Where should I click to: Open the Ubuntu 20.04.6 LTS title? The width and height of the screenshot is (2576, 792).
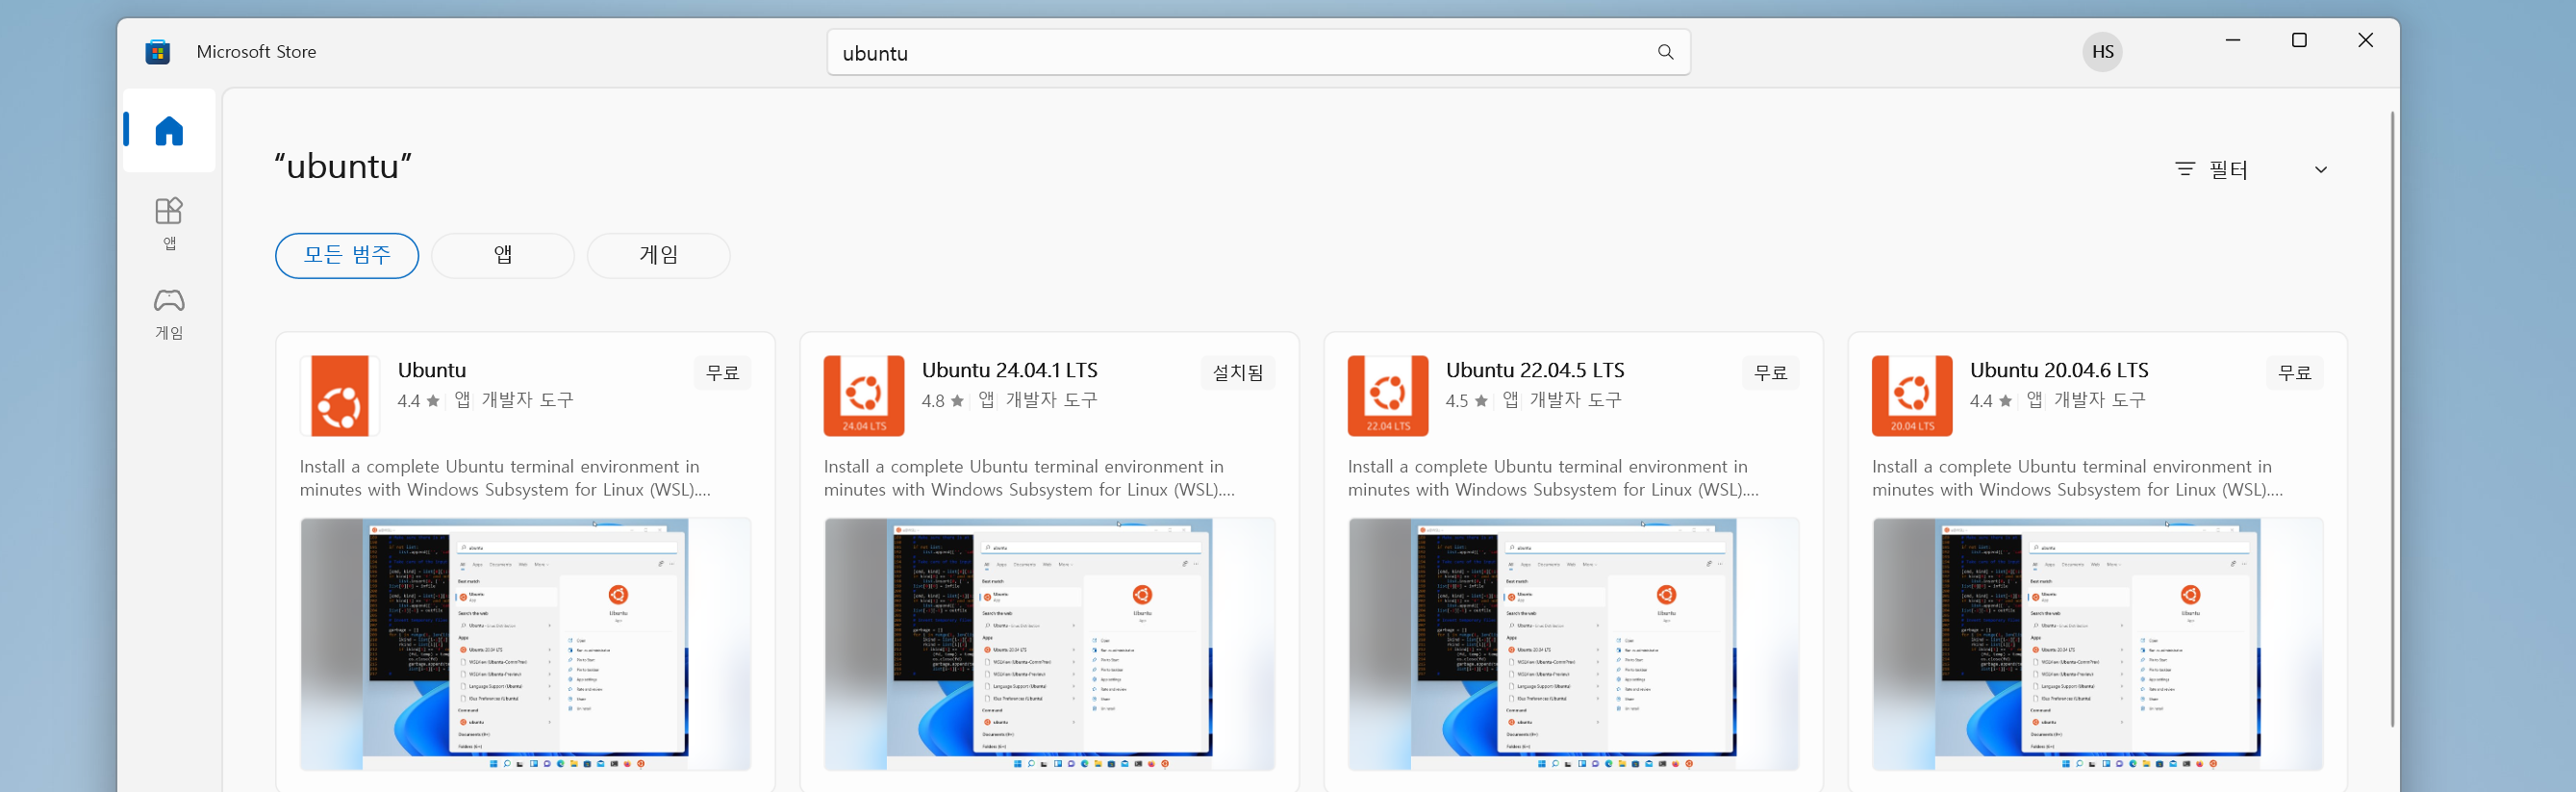(2059, 370)
